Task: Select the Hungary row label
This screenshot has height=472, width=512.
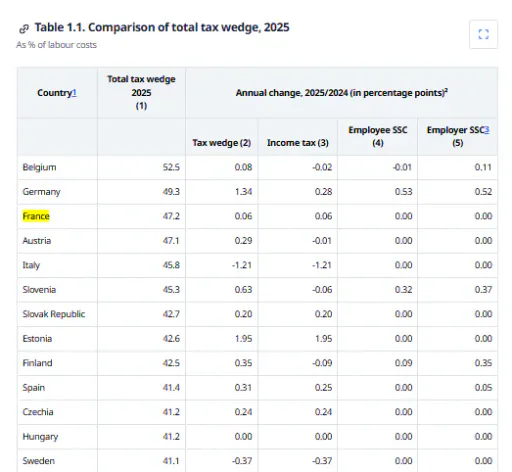Action: pyautogui.click(x=40, y=437)
